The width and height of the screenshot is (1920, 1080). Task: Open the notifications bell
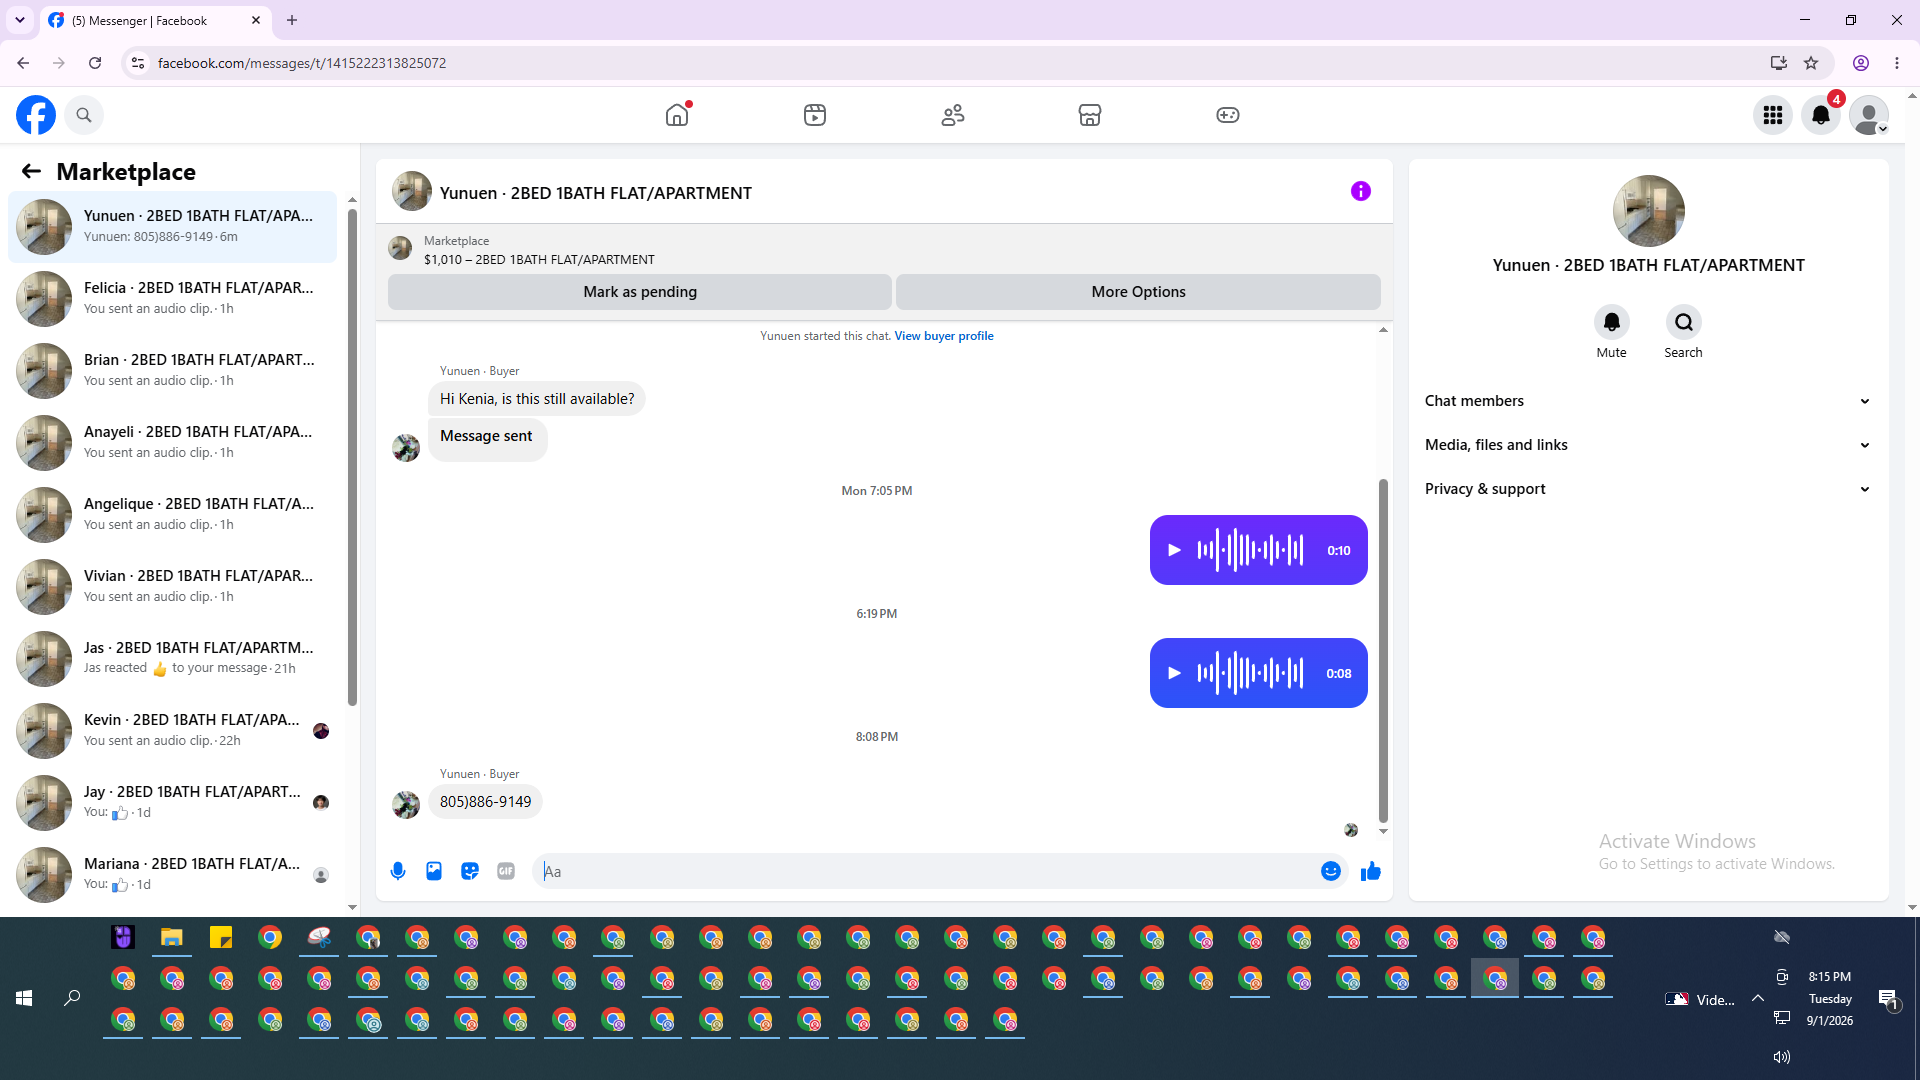tap(1821, 115)
